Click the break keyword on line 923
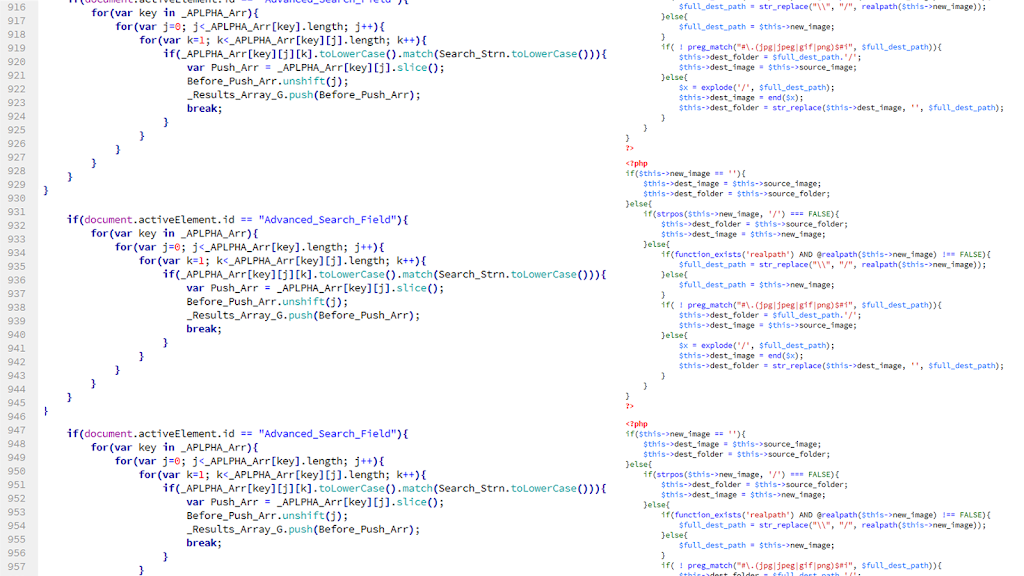 [202, 109]
